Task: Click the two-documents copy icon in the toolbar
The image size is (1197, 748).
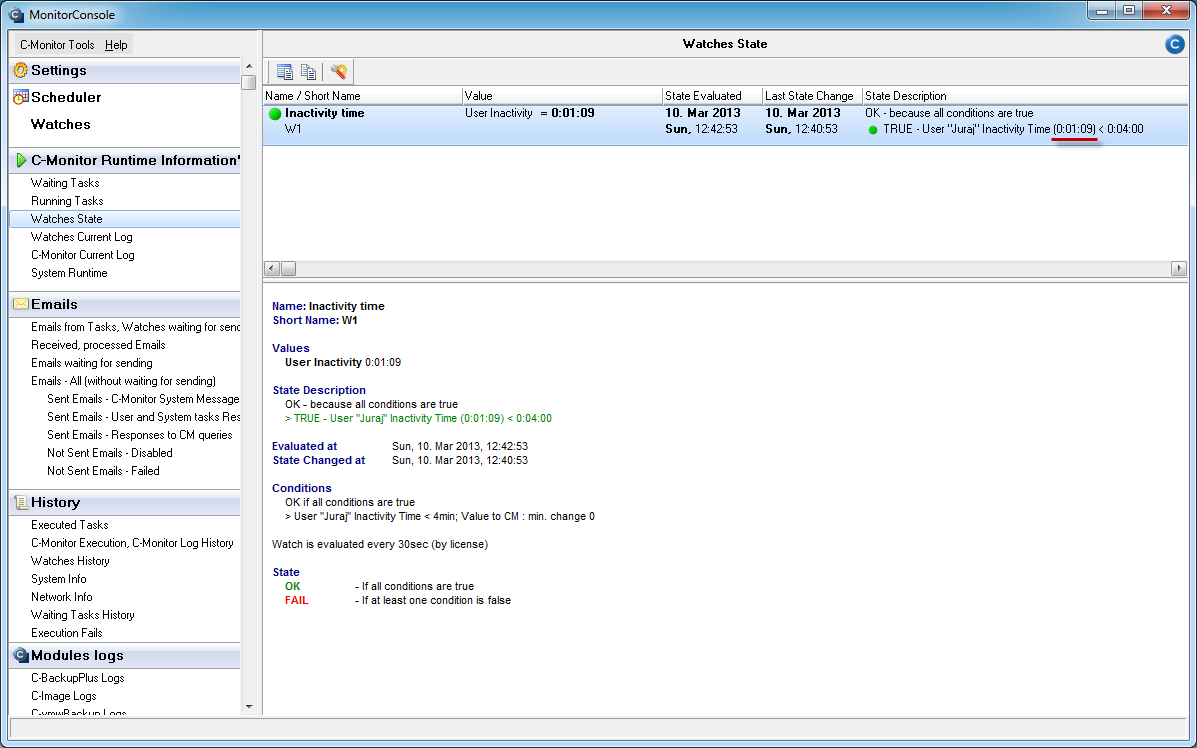Action: (308, 72)
